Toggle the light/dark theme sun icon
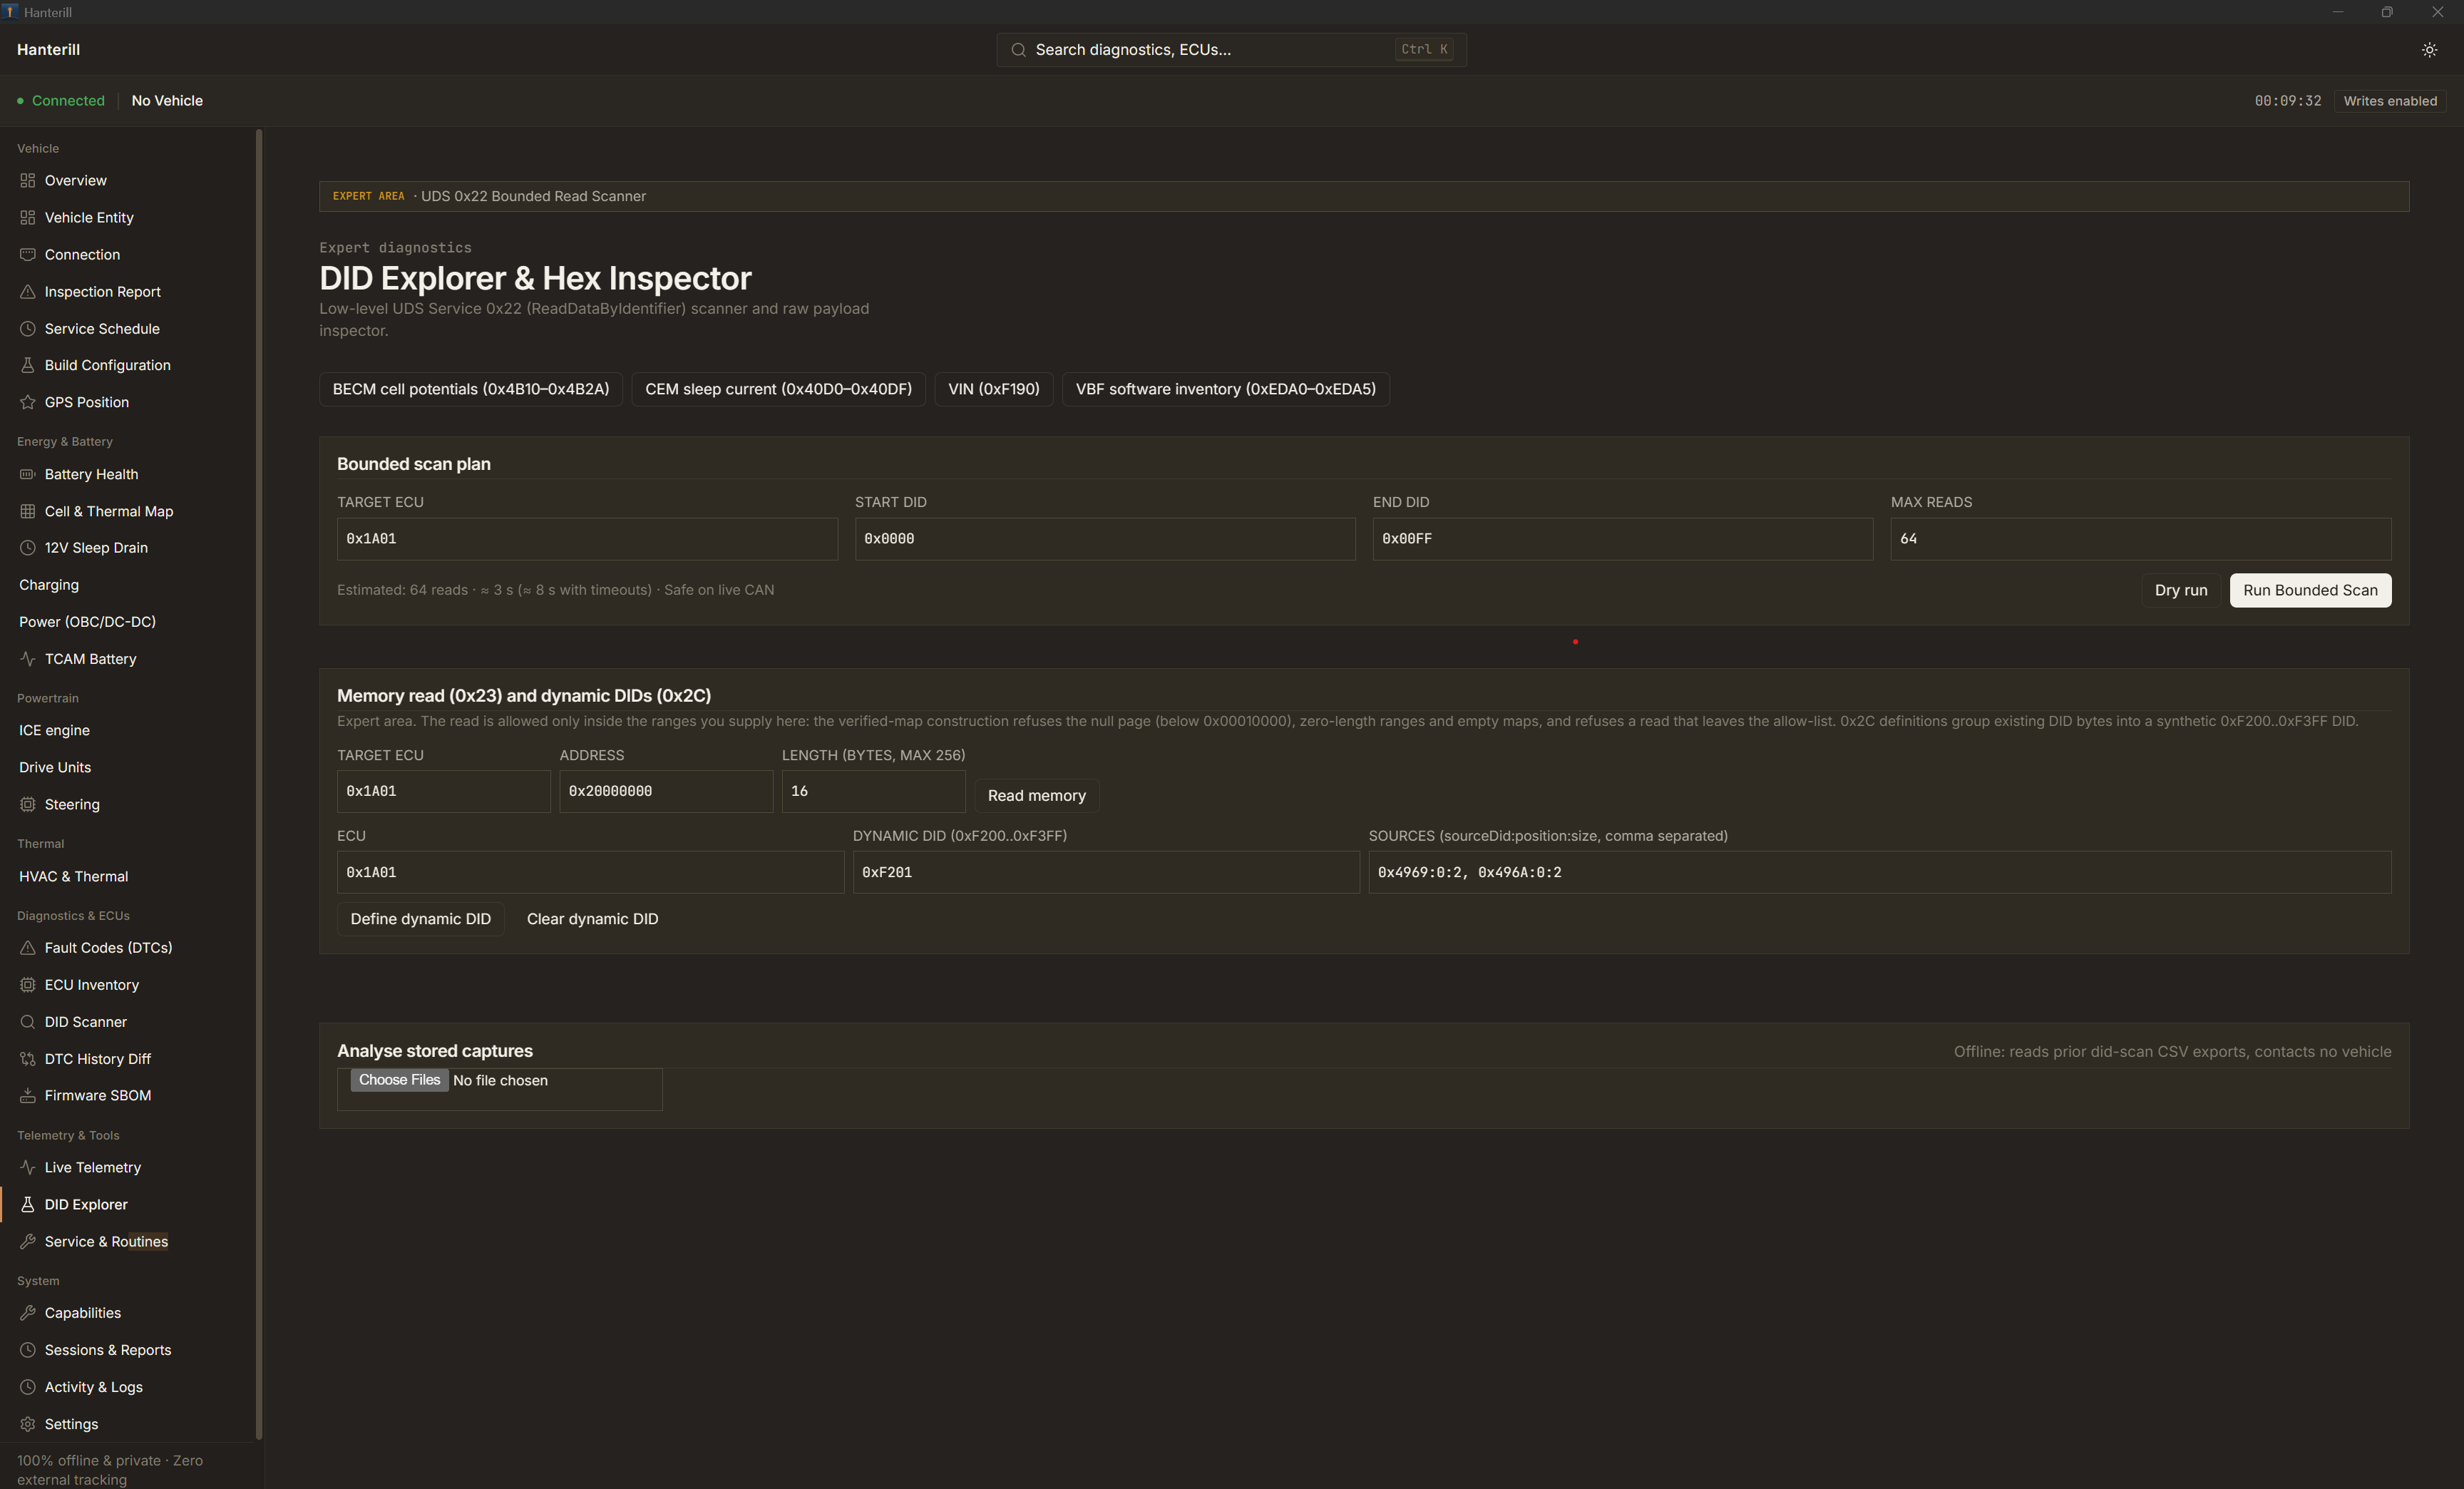The height and width of the screenshot is (1489, 2464). tap(2429, 50)
